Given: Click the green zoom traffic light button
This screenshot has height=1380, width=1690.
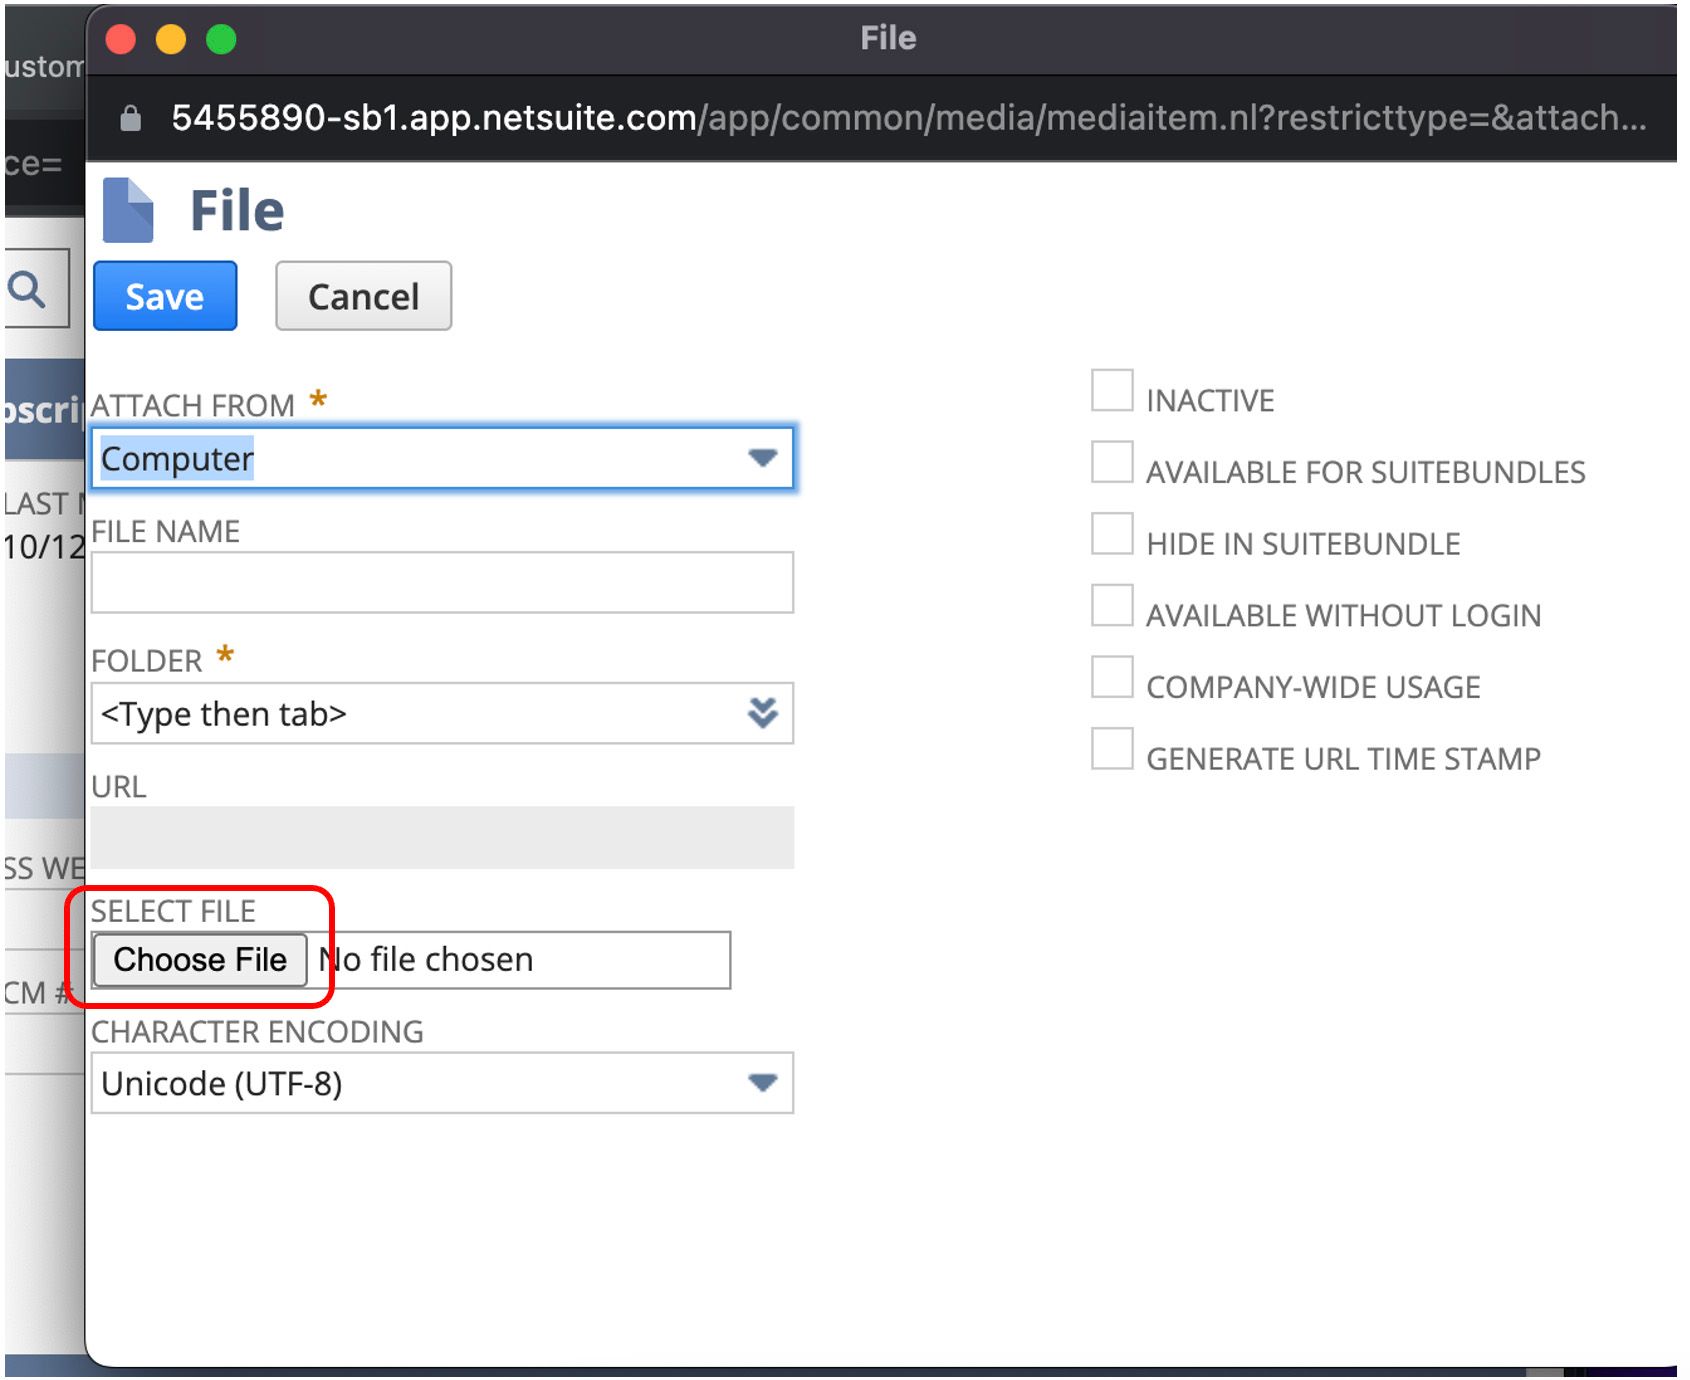Looking at the screenshot, I should 223,38.
